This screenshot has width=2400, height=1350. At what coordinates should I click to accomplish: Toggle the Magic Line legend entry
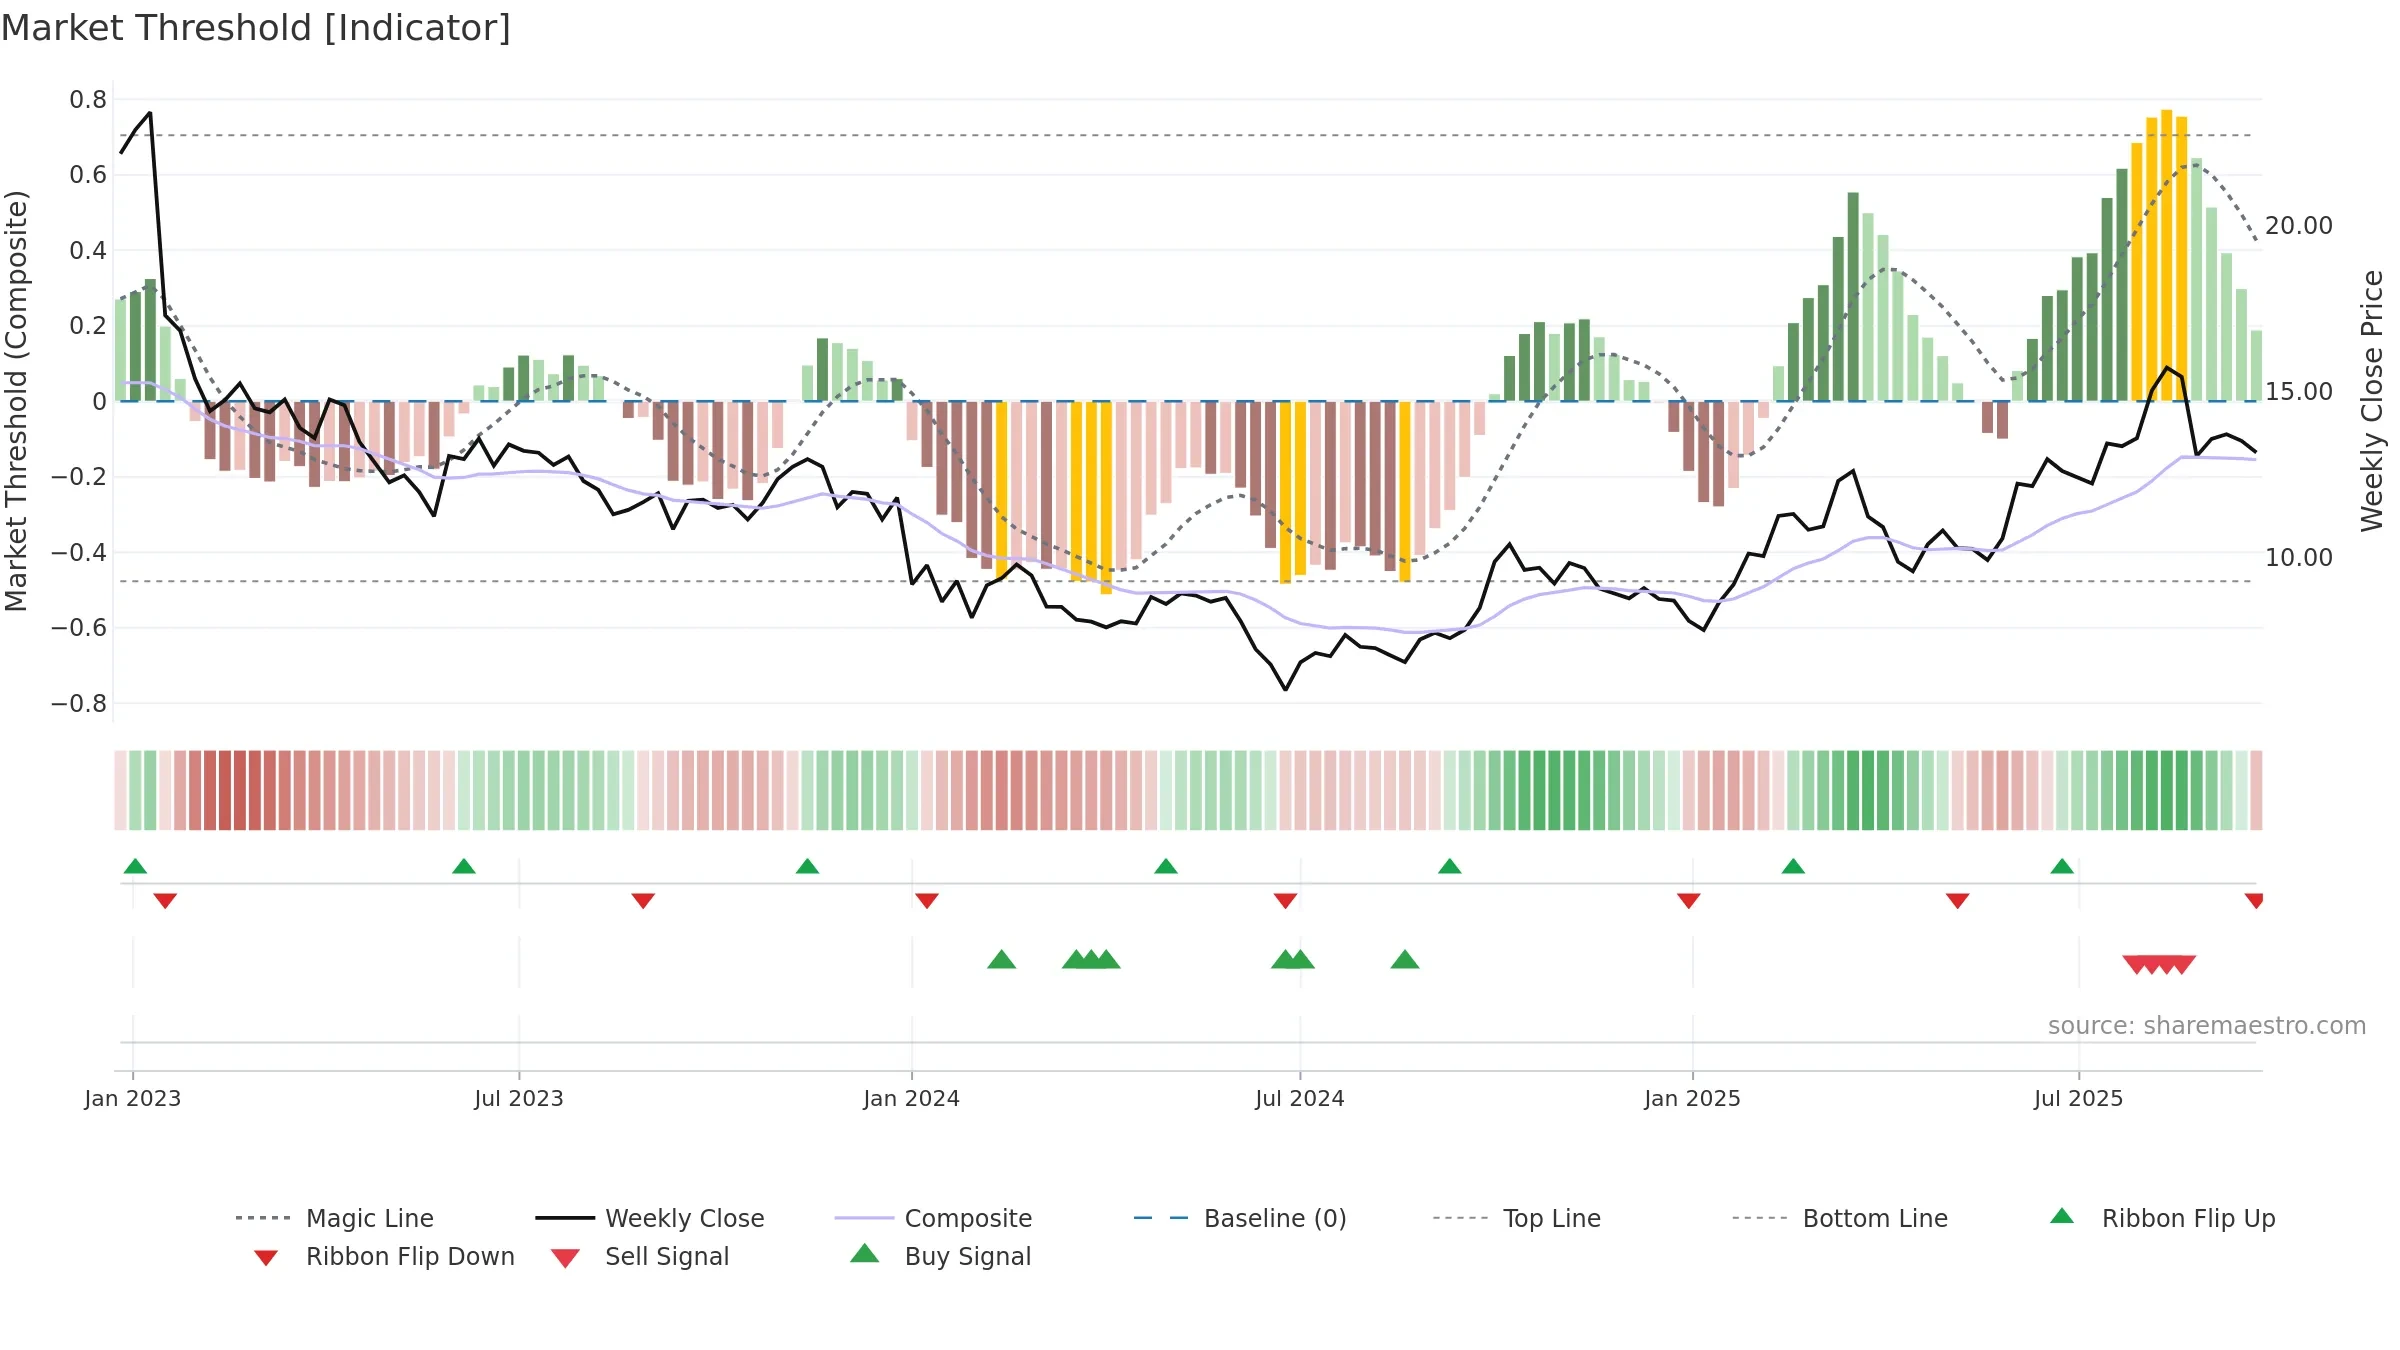tap(334, 1218)
